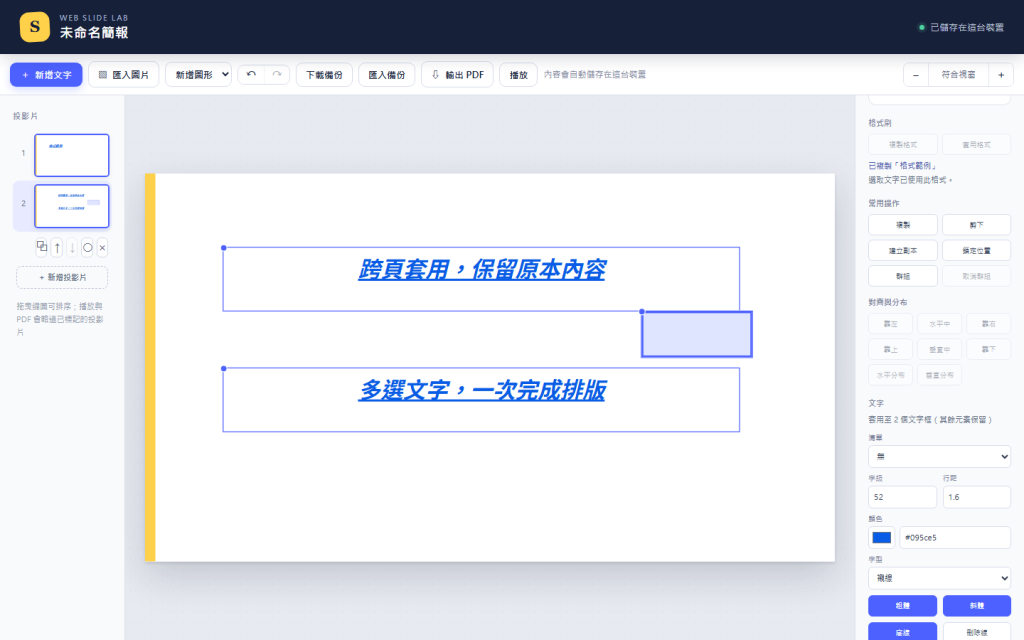Screen dimensions: 1024x640
Task: Open the 新增圖形 shape dropdown
Action: (x=199, y=74)
